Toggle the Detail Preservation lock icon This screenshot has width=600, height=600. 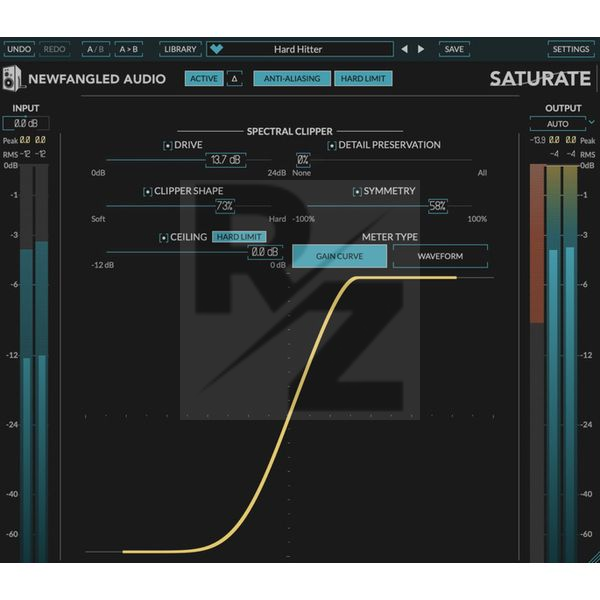point(332,145)
